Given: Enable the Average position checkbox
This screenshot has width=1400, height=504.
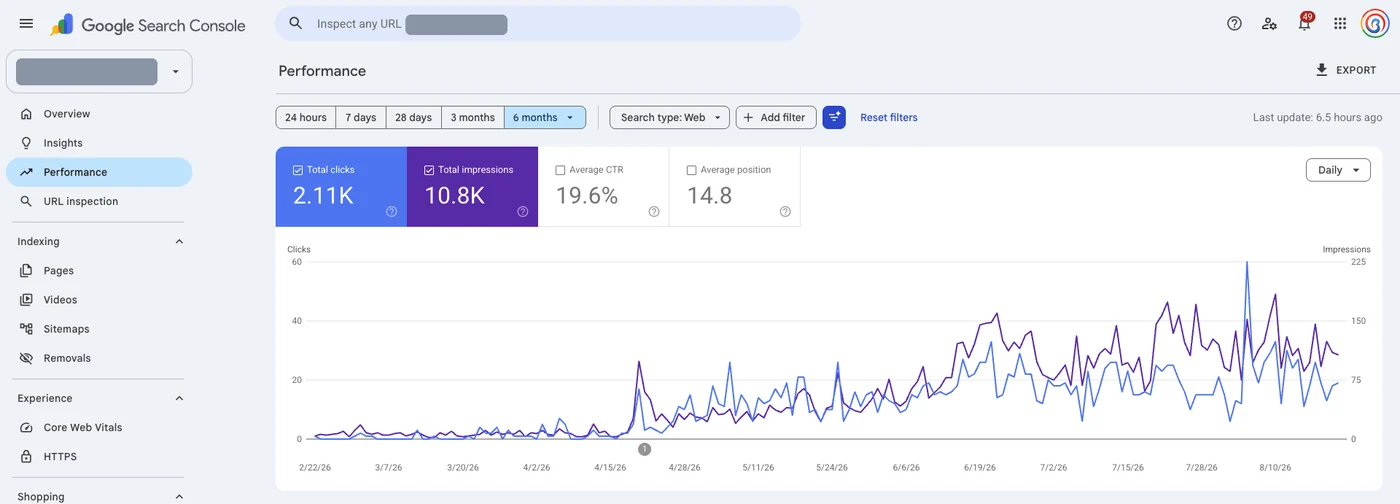Looking at the screenshot, I should 692,170.
